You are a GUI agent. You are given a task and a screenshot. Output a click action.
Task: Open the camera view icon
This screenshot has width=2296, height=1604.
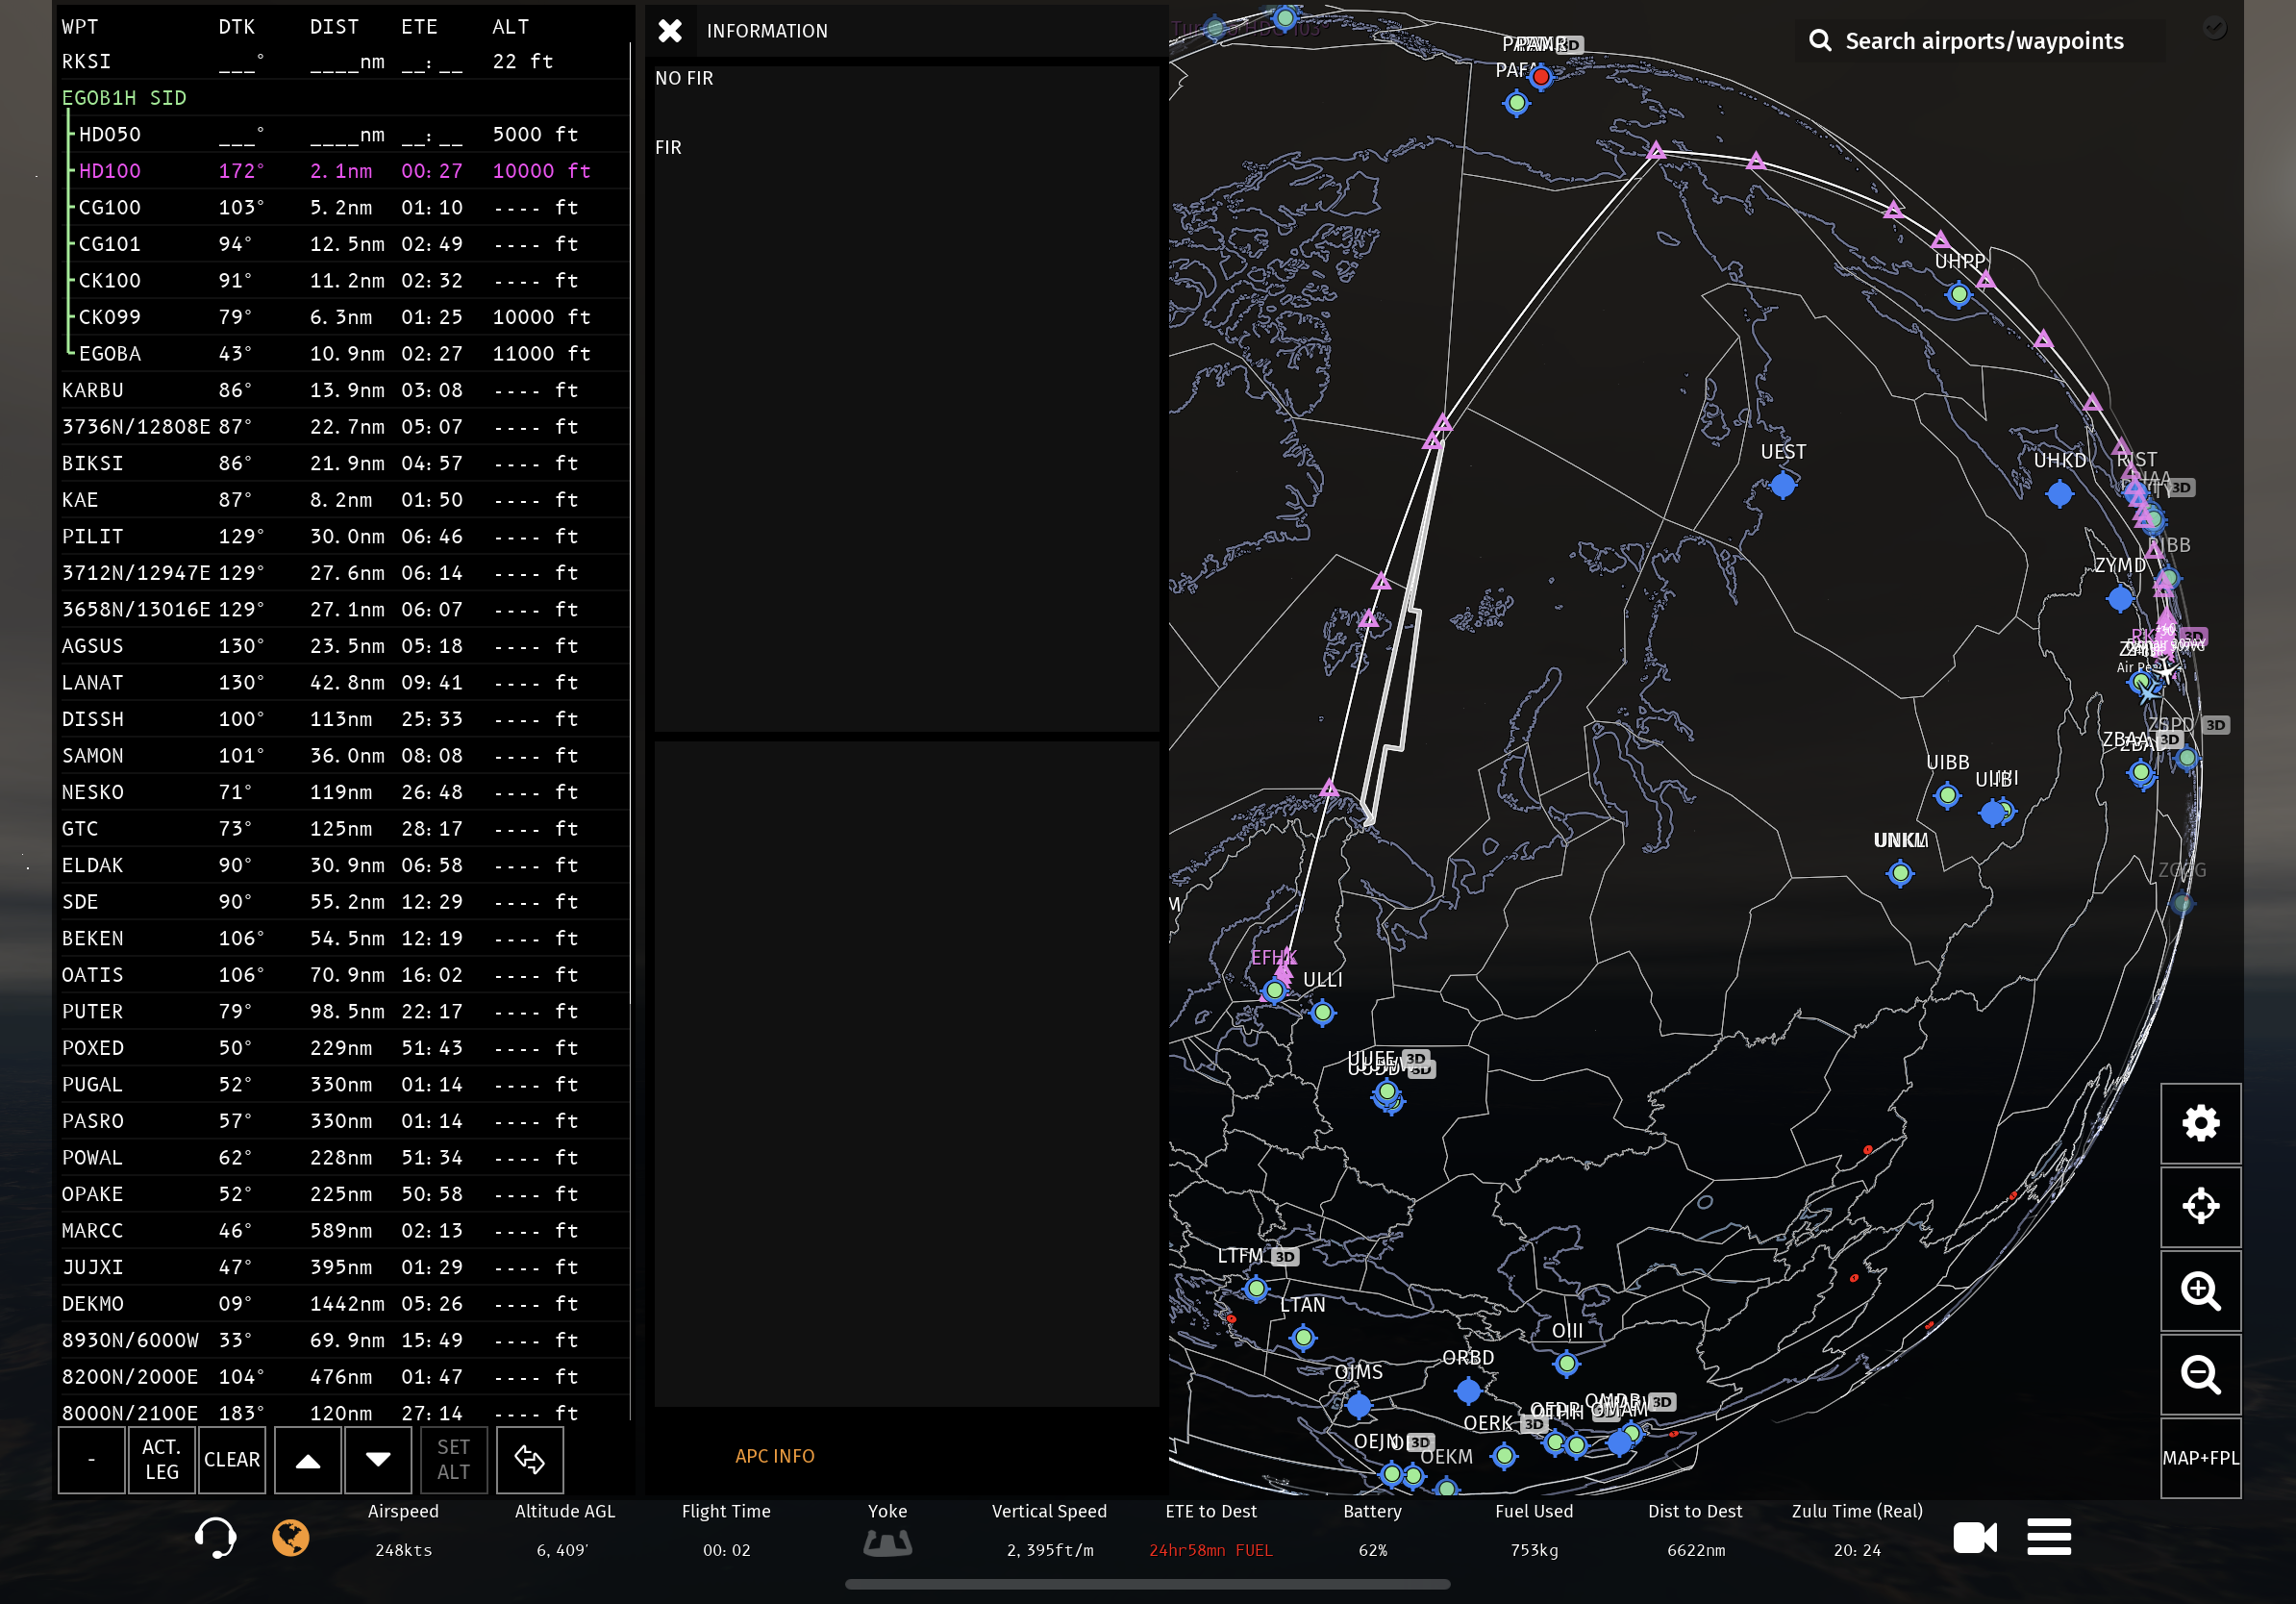[x=1974, y=1537]
